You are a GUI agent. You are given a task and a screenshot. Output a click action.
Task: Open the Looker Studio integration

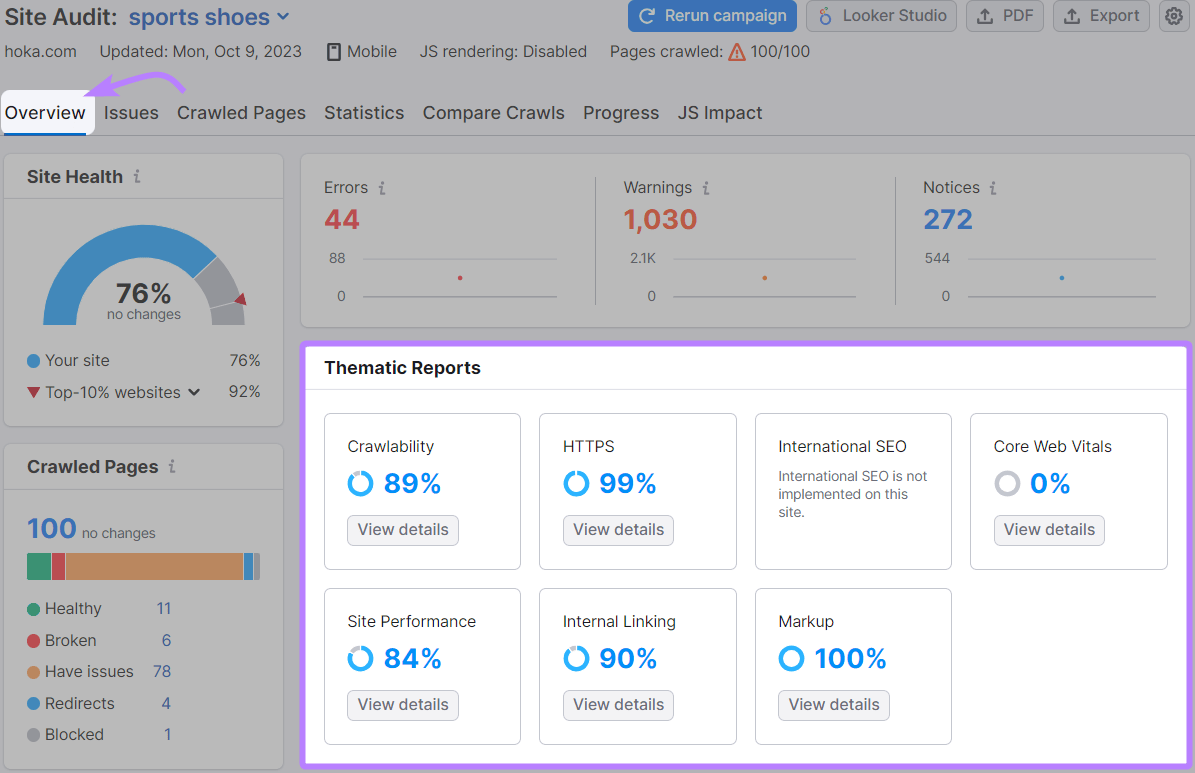click(x=880, y=16)
